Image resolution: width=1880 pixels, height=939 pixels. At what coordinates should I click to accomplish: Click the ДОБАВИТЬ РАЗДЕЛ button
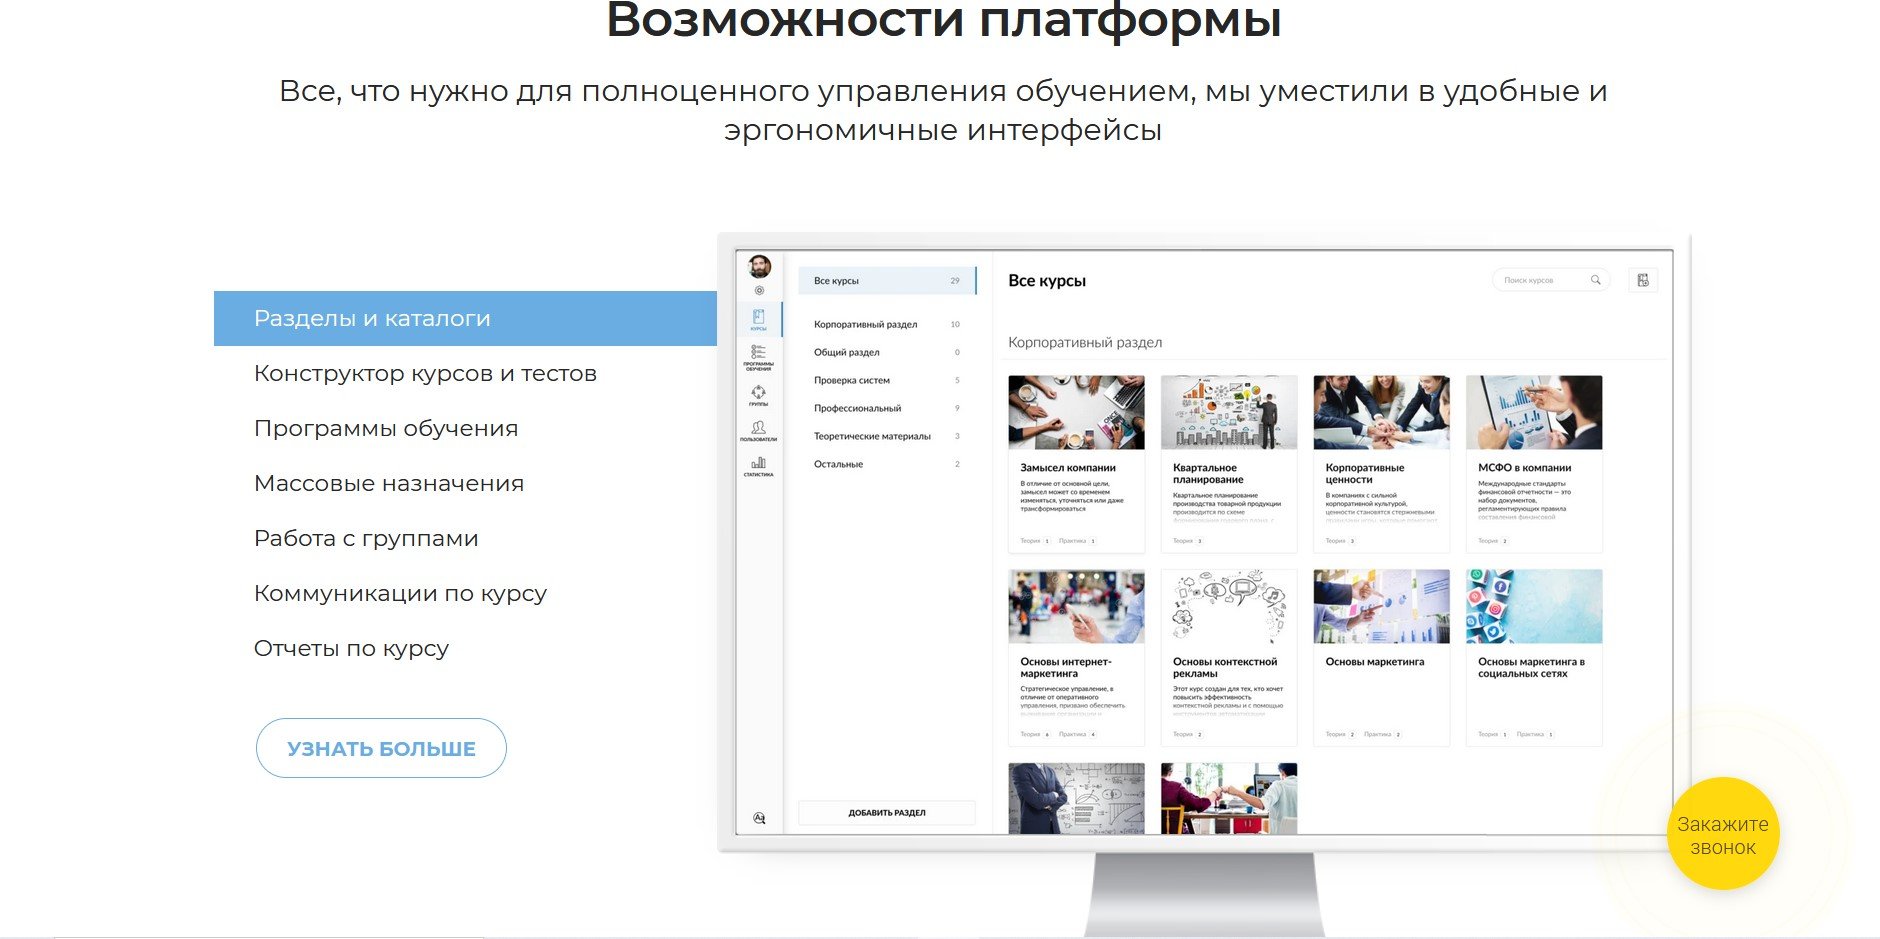coord(887,813)
